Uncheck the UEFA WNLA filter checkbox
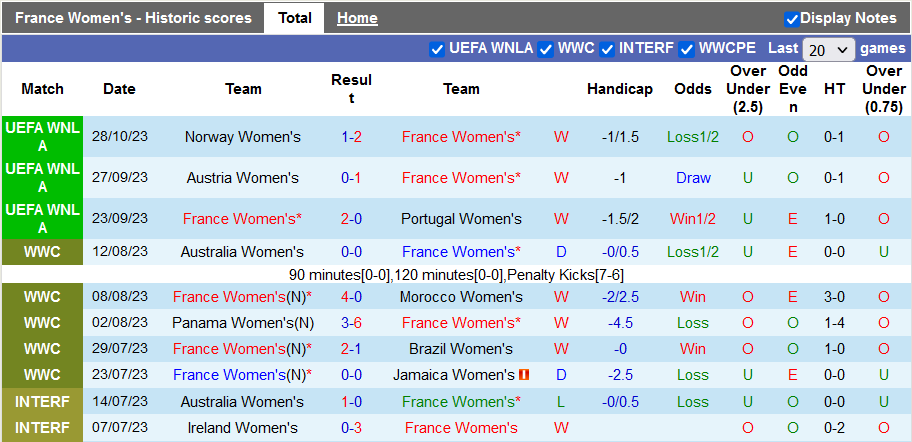Viewport: 912px width, 442px height. (437, 48)
